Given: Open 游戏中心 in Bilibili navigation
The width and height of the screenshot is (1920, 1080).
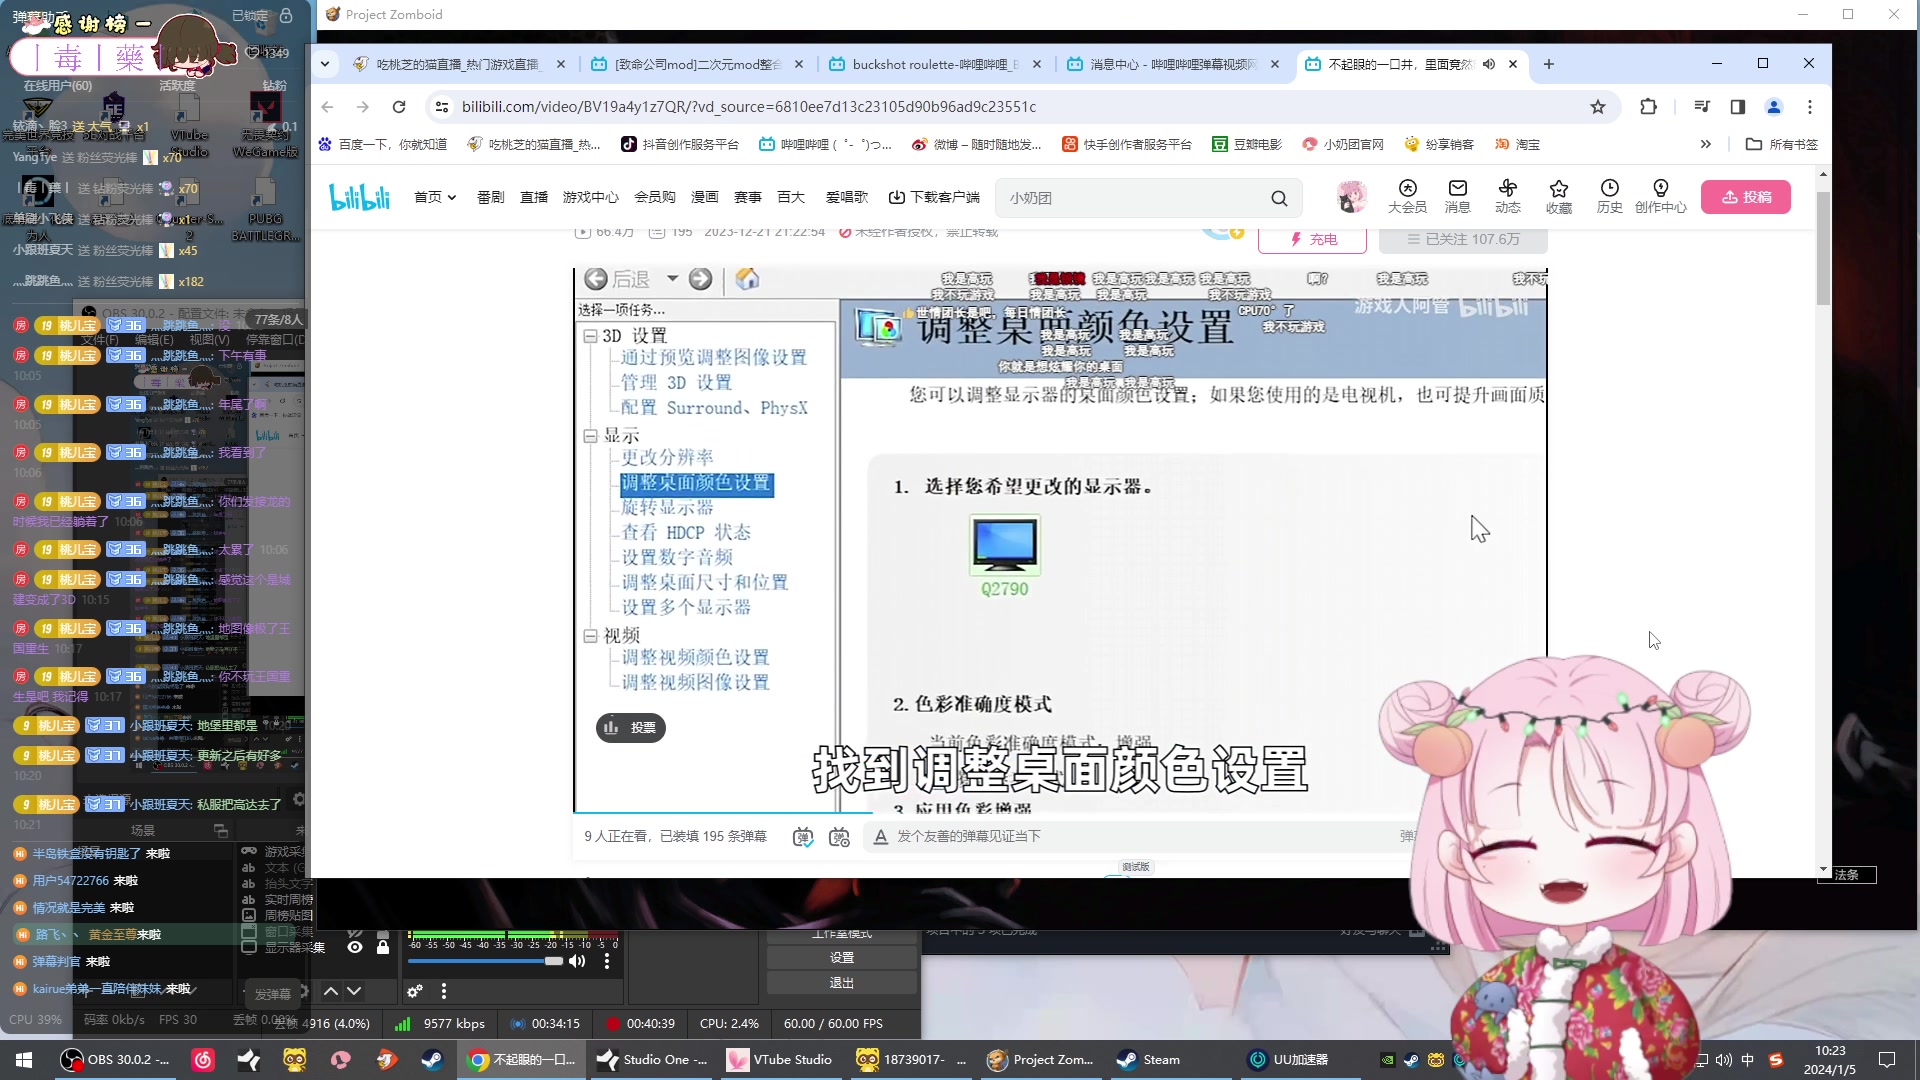Looking at the screenshot, I should click(x=590, y=197).
